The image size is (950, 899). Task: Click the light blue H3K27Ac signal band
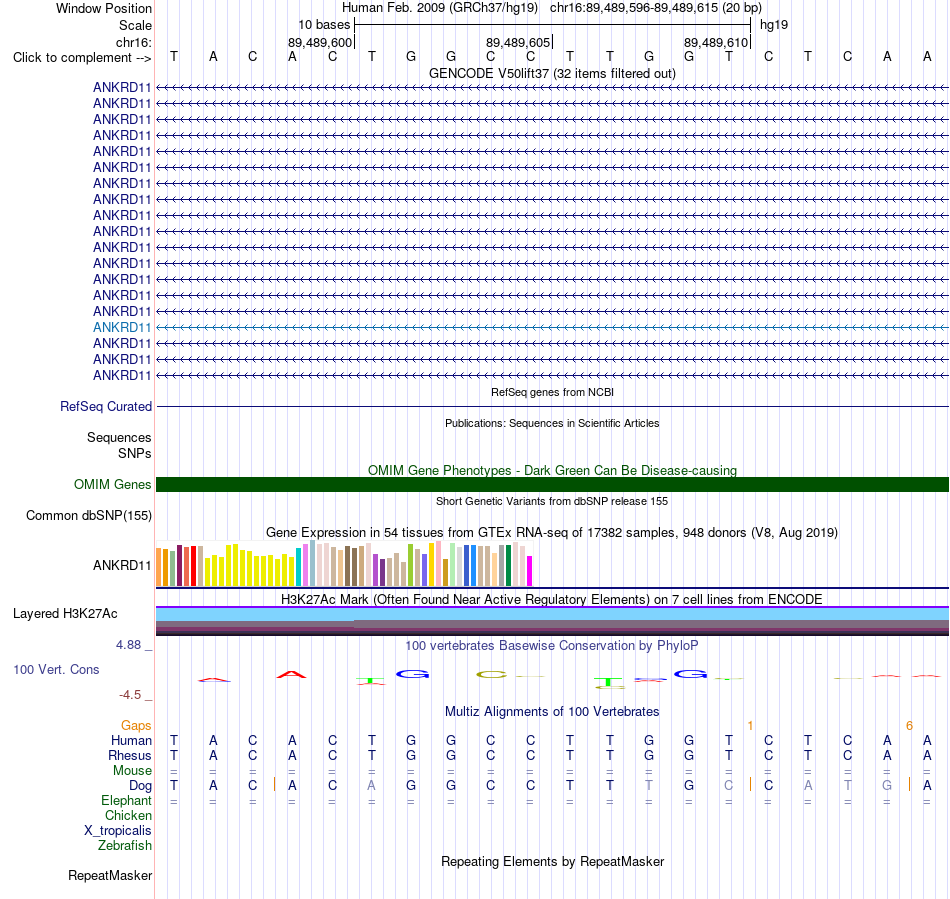(x=552, y=614)
